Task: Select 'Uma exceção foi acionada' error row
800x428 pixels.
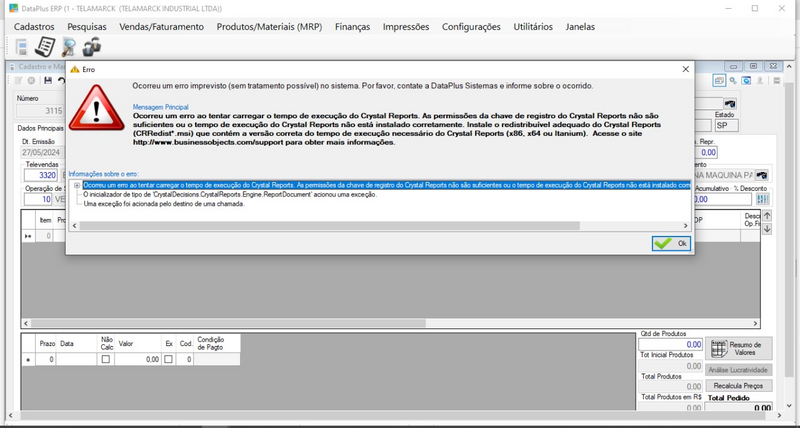Action: (164, 204)
